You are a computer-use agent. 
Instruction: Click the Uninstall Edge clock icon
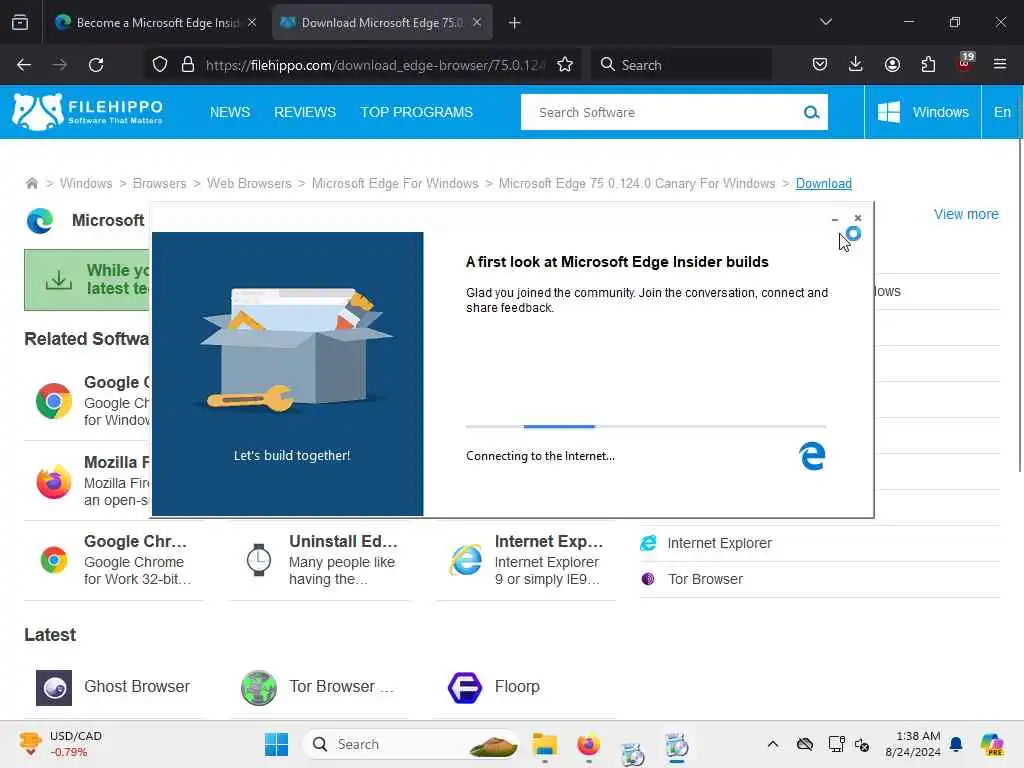[x=259, y=560]
